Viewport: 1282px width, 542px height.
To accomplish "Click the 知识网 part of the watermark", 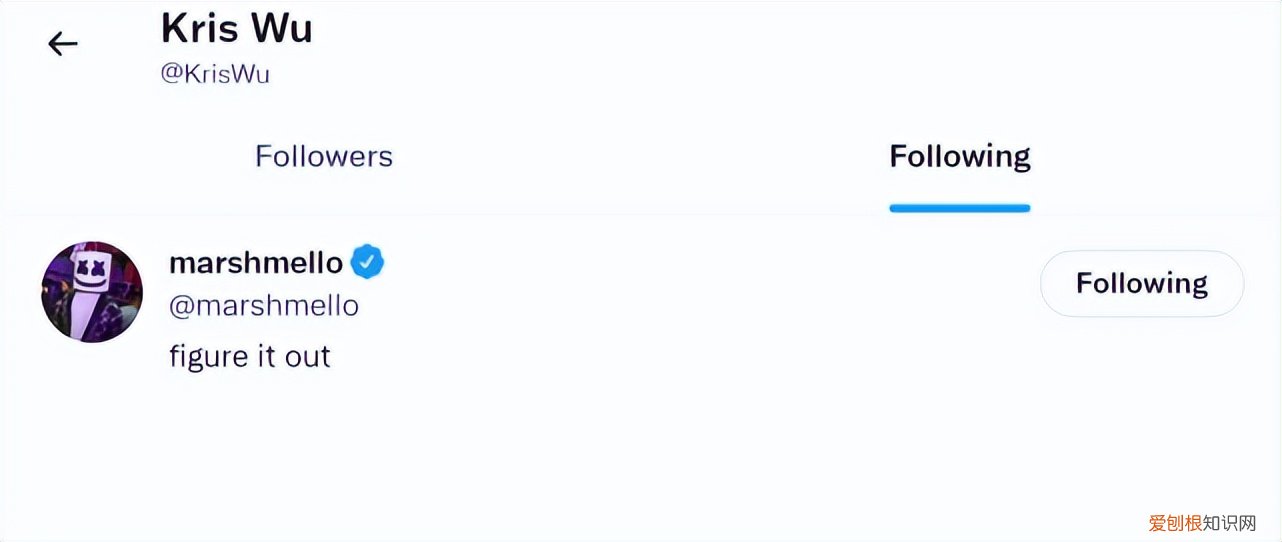I will point(1228,523).
